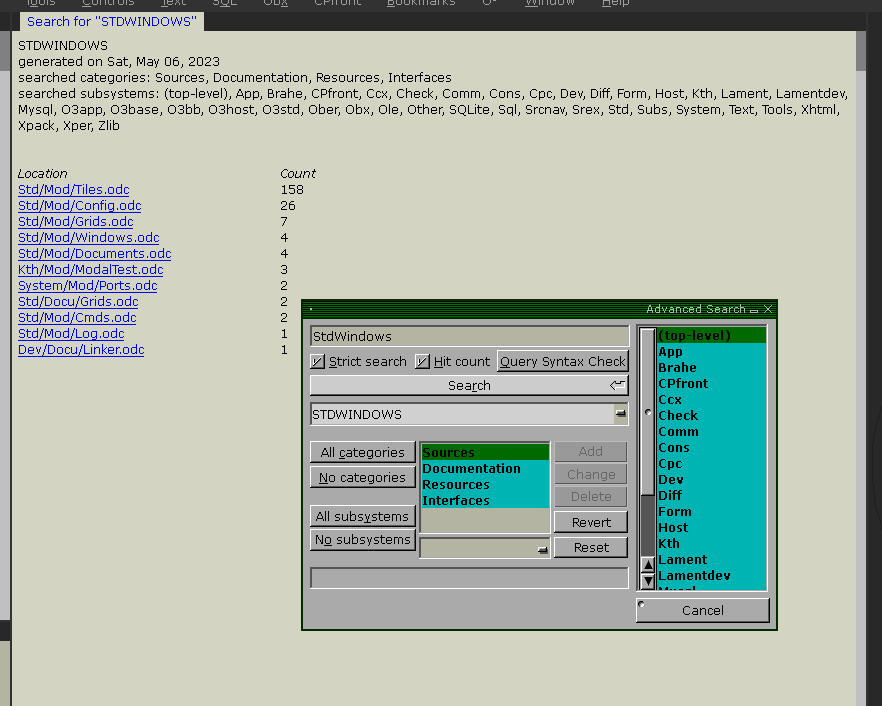
Task: Run Query Syntax Check
Action: (562, 362)
